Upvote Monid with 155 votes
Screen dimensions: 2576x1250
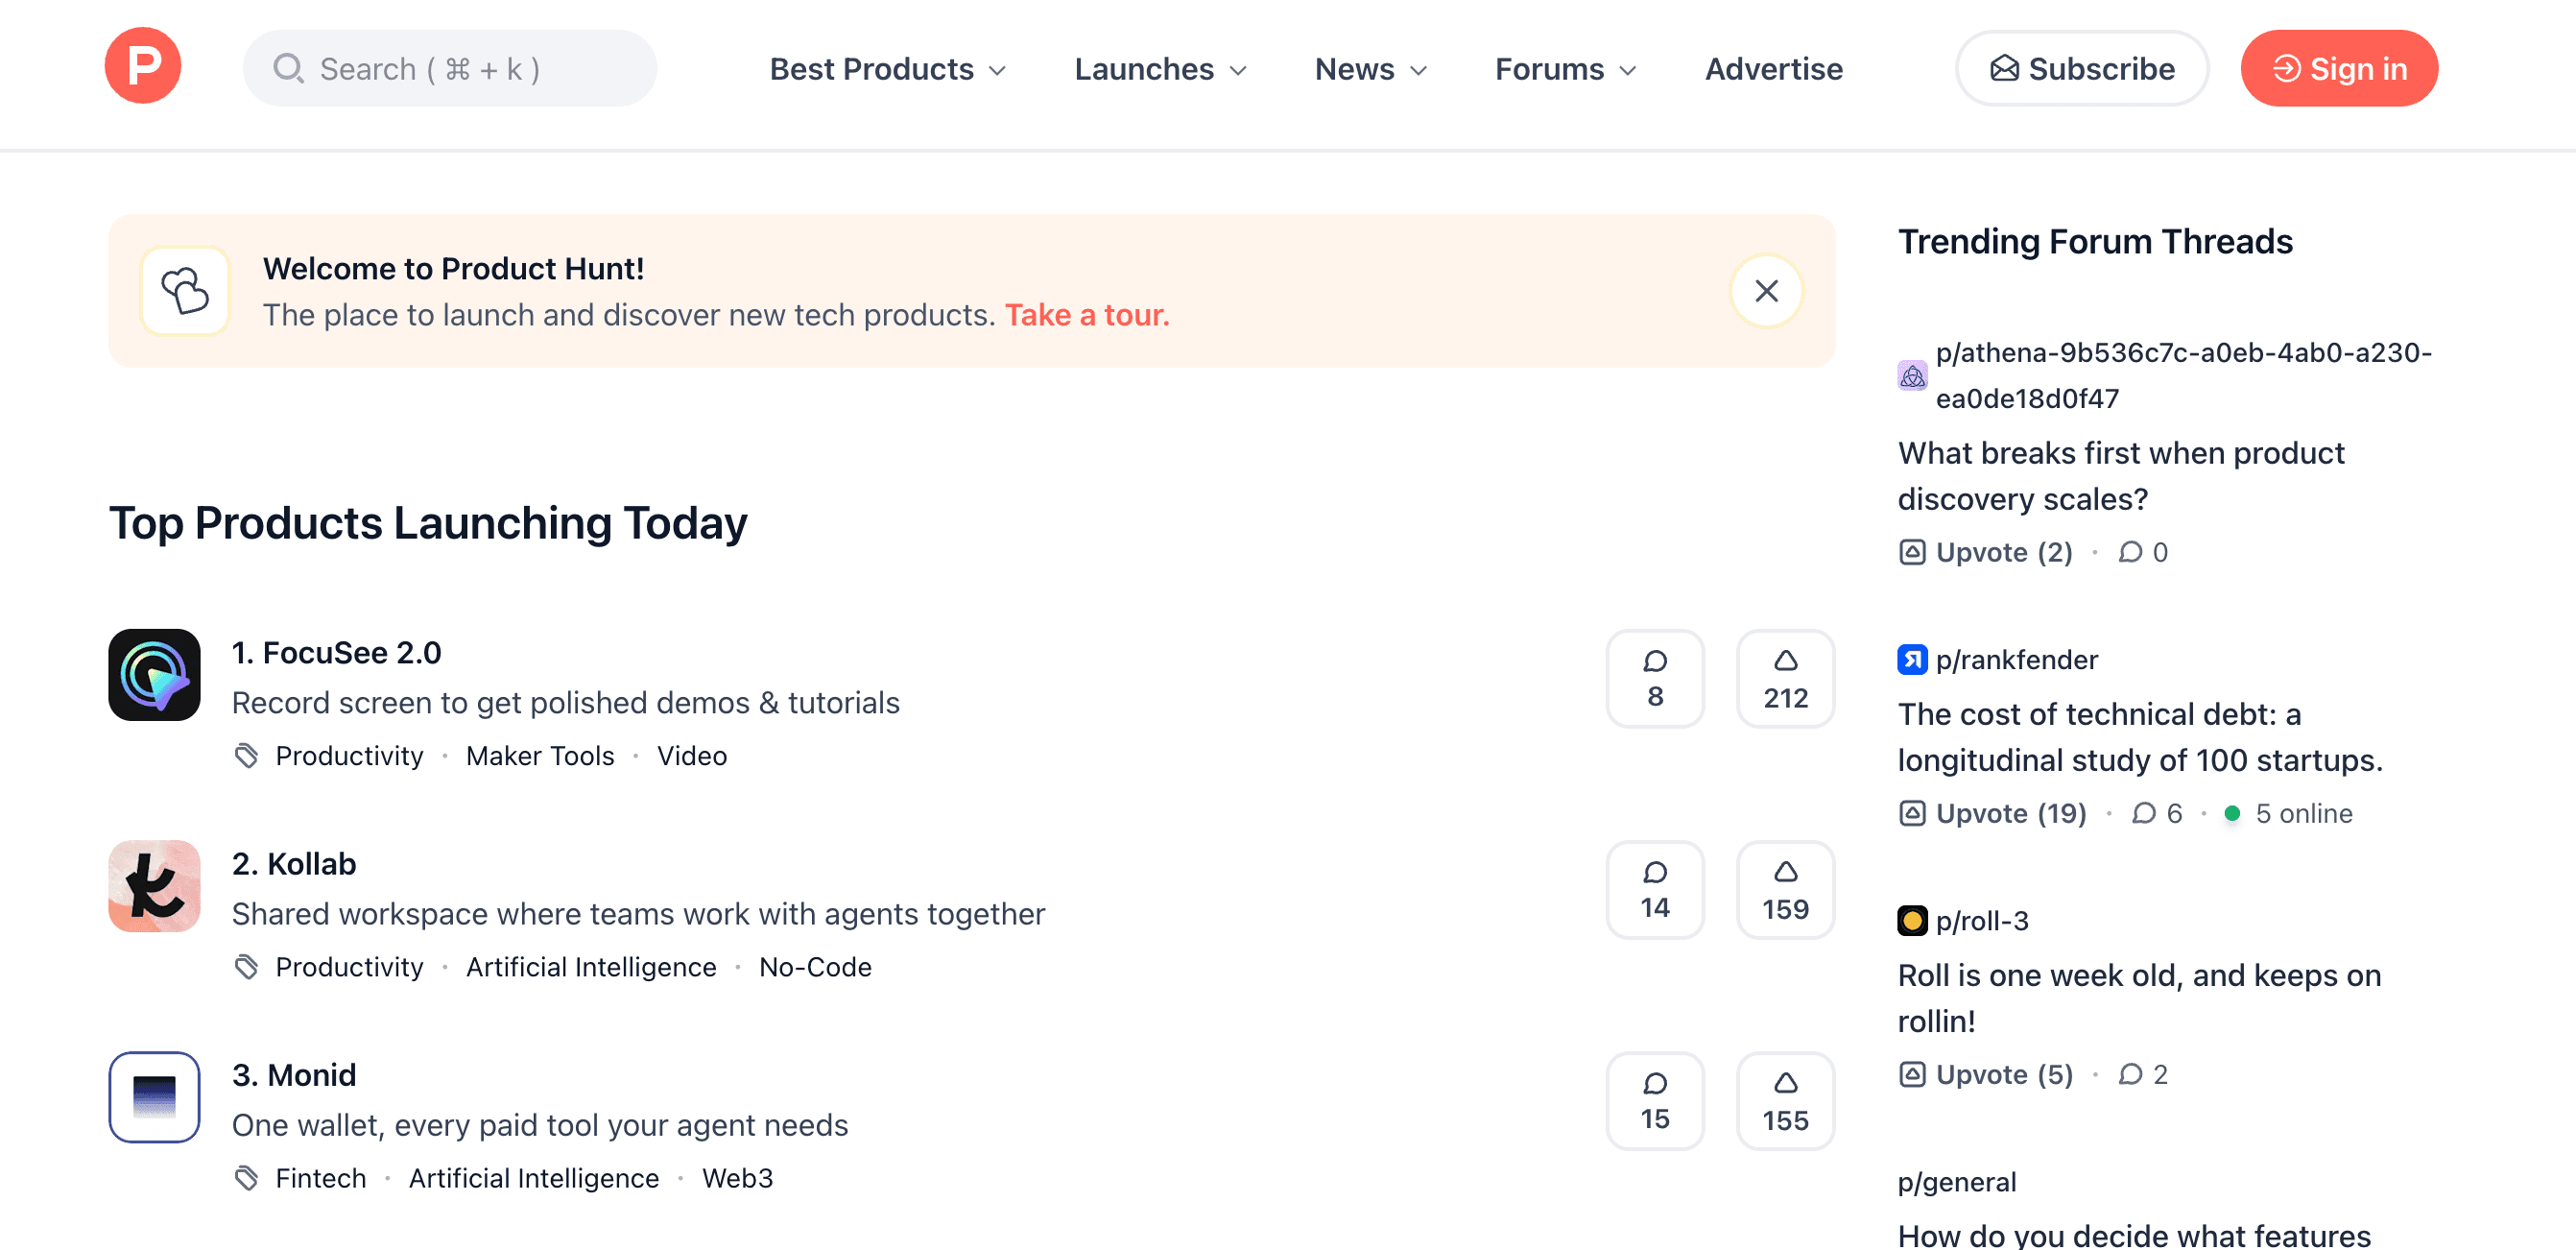point(1785,1101)
